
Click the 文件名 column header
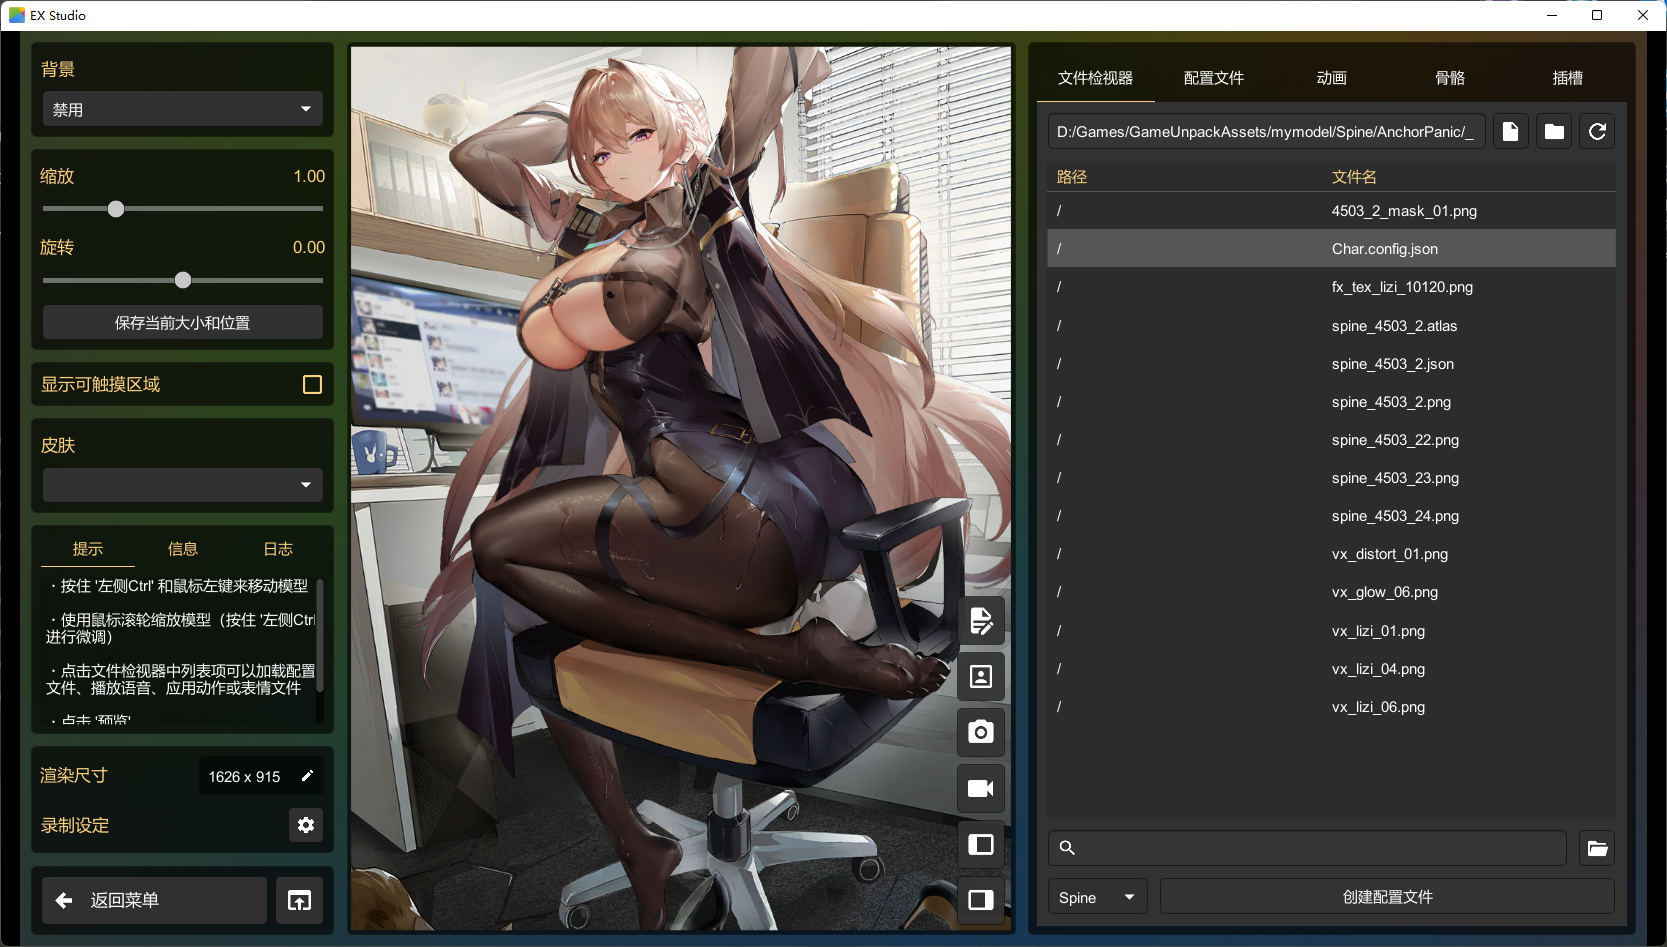tap(1354, 177)
